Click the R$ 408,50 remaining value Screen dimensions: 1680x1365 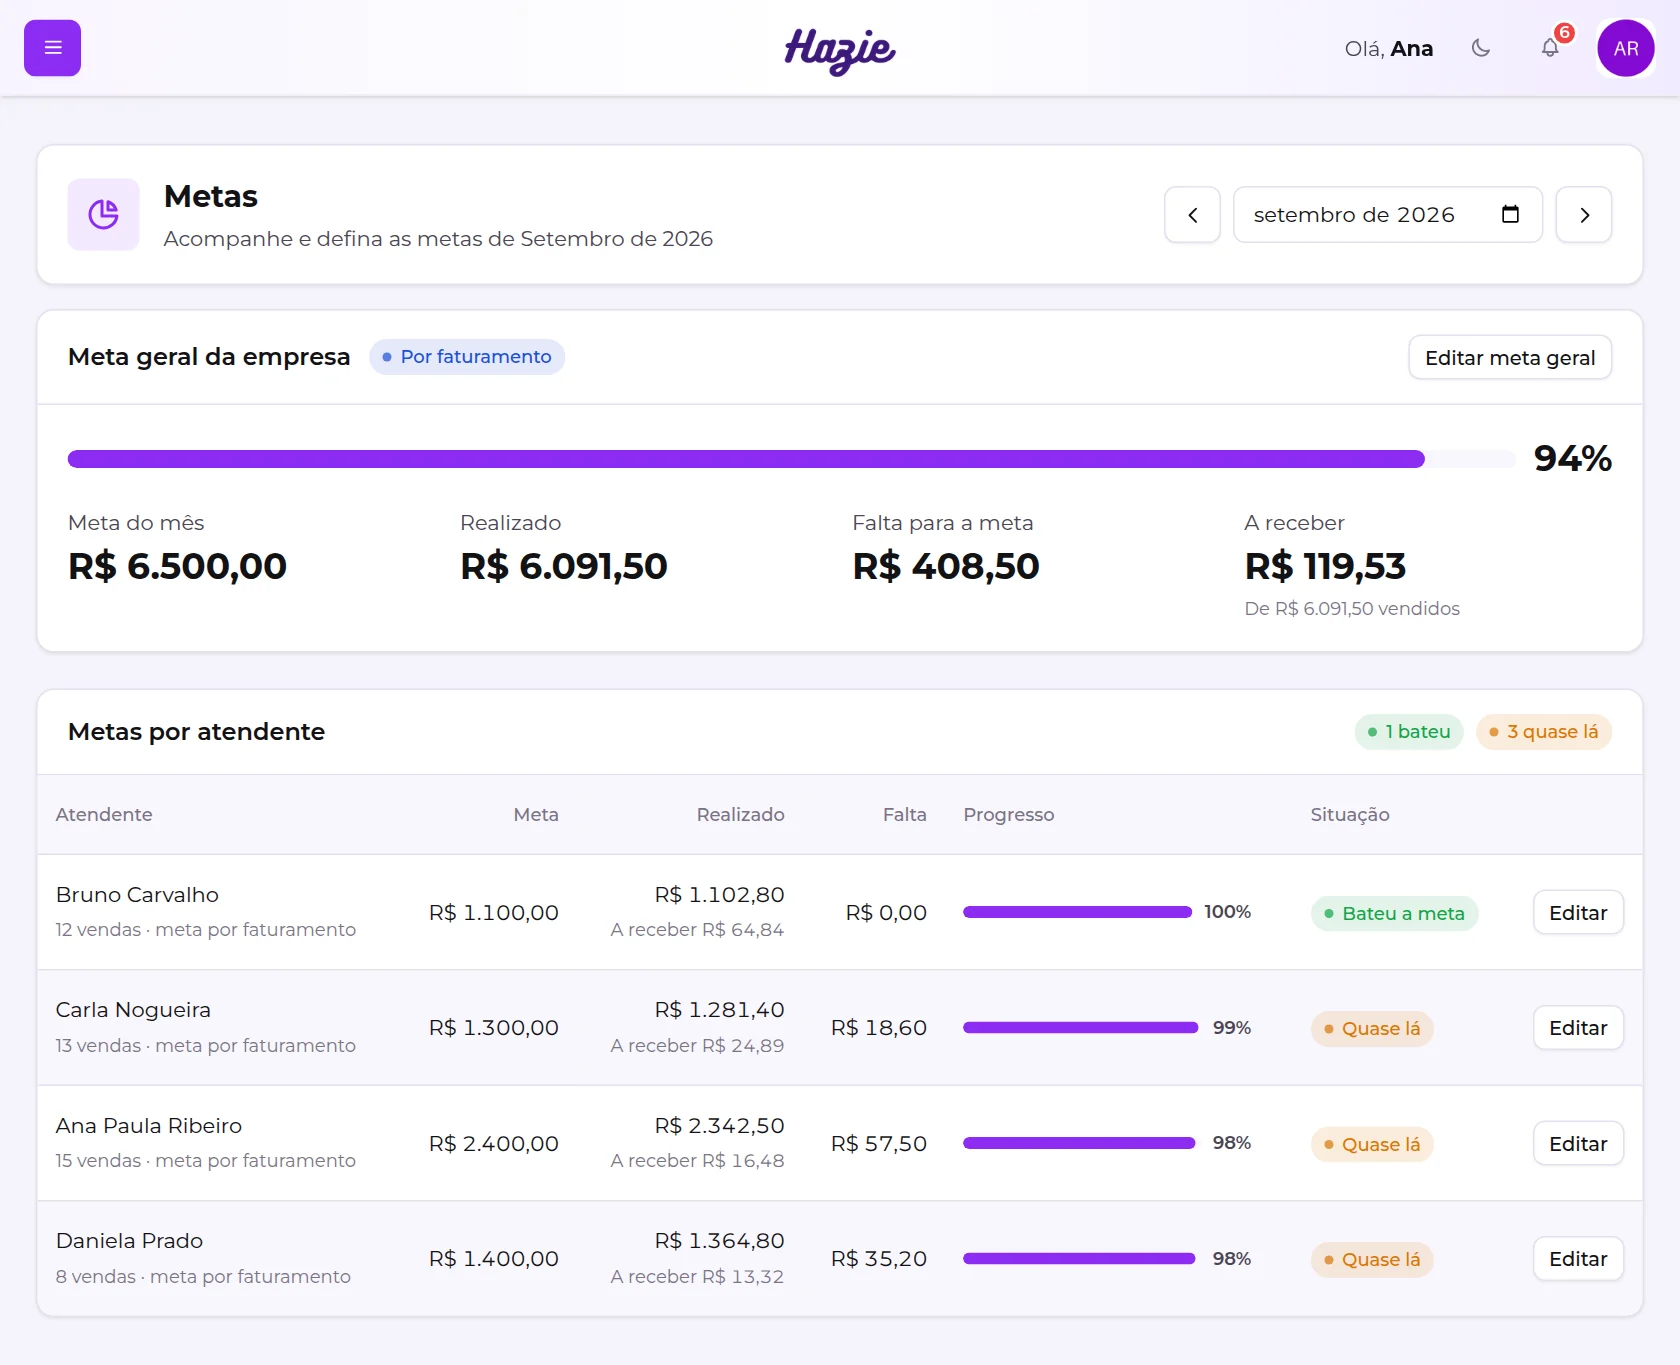(x=945, y=566)
